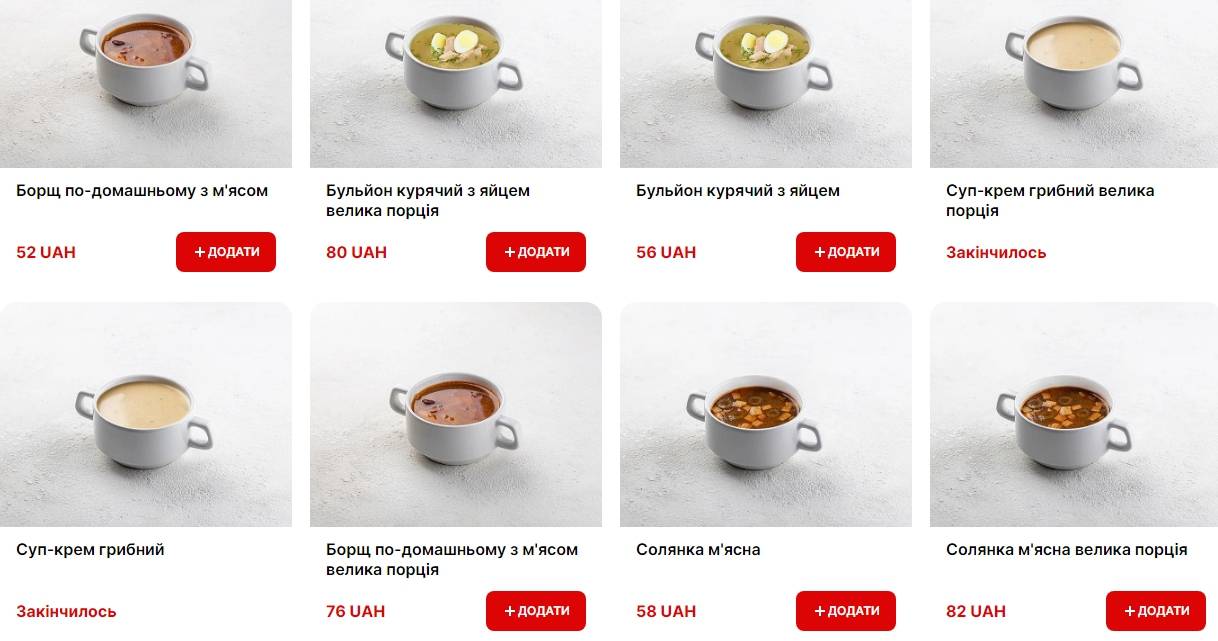Open the Суп-крем грибний велика порція title

tap(1050, 200)
